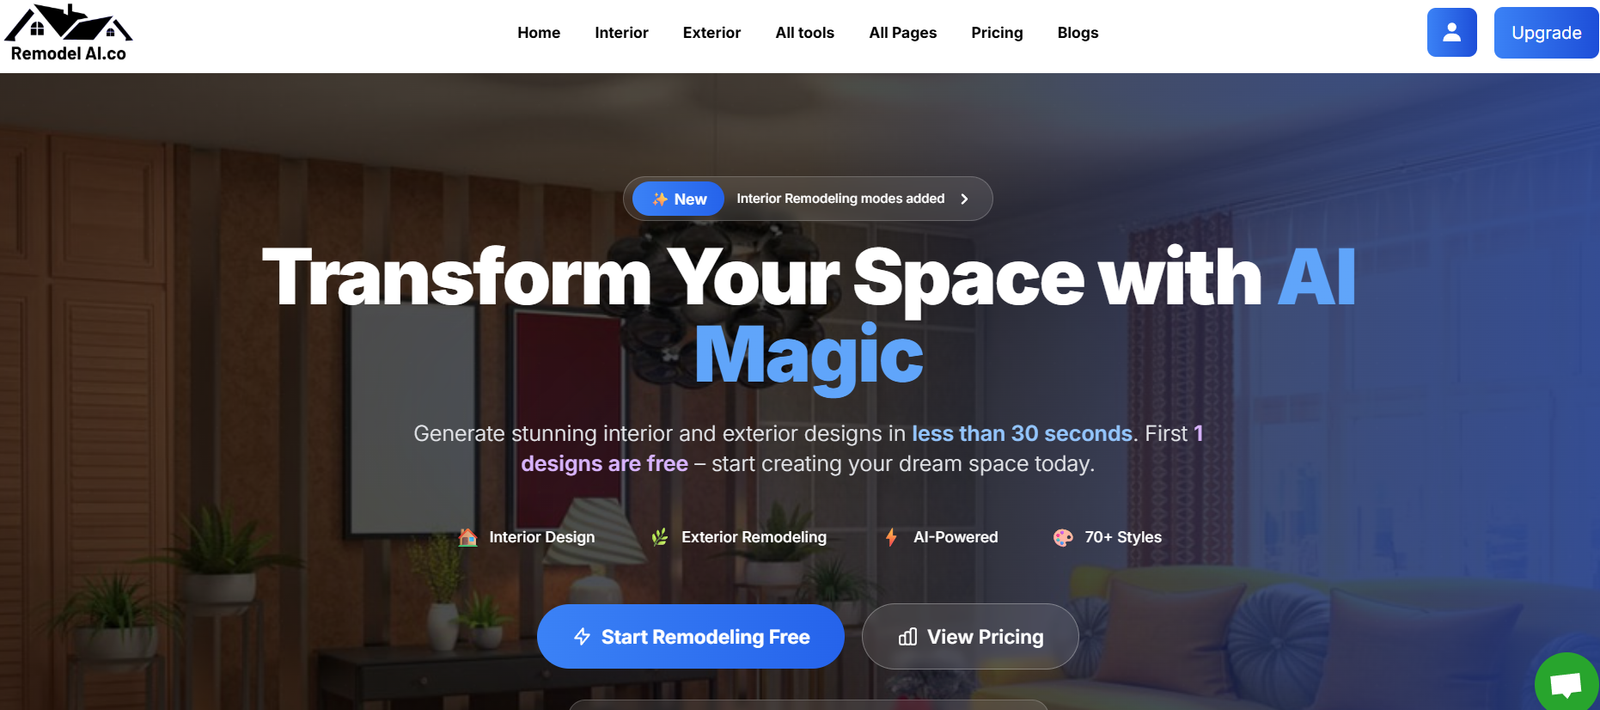
Task: Open the green chat bubble widget
Action: coord(1566,684)
